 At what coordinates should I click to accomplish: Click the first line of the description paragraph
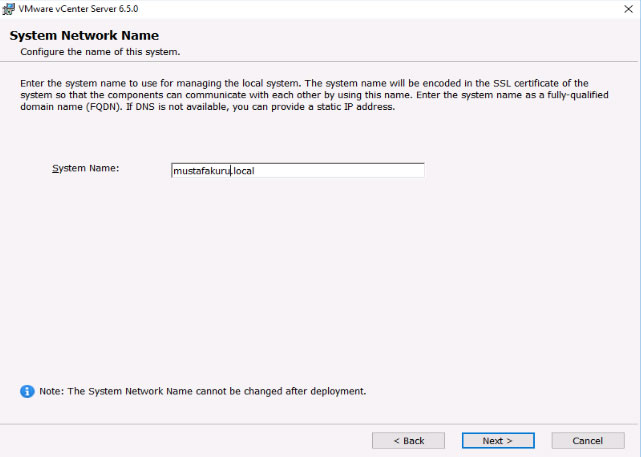point(304,83)
